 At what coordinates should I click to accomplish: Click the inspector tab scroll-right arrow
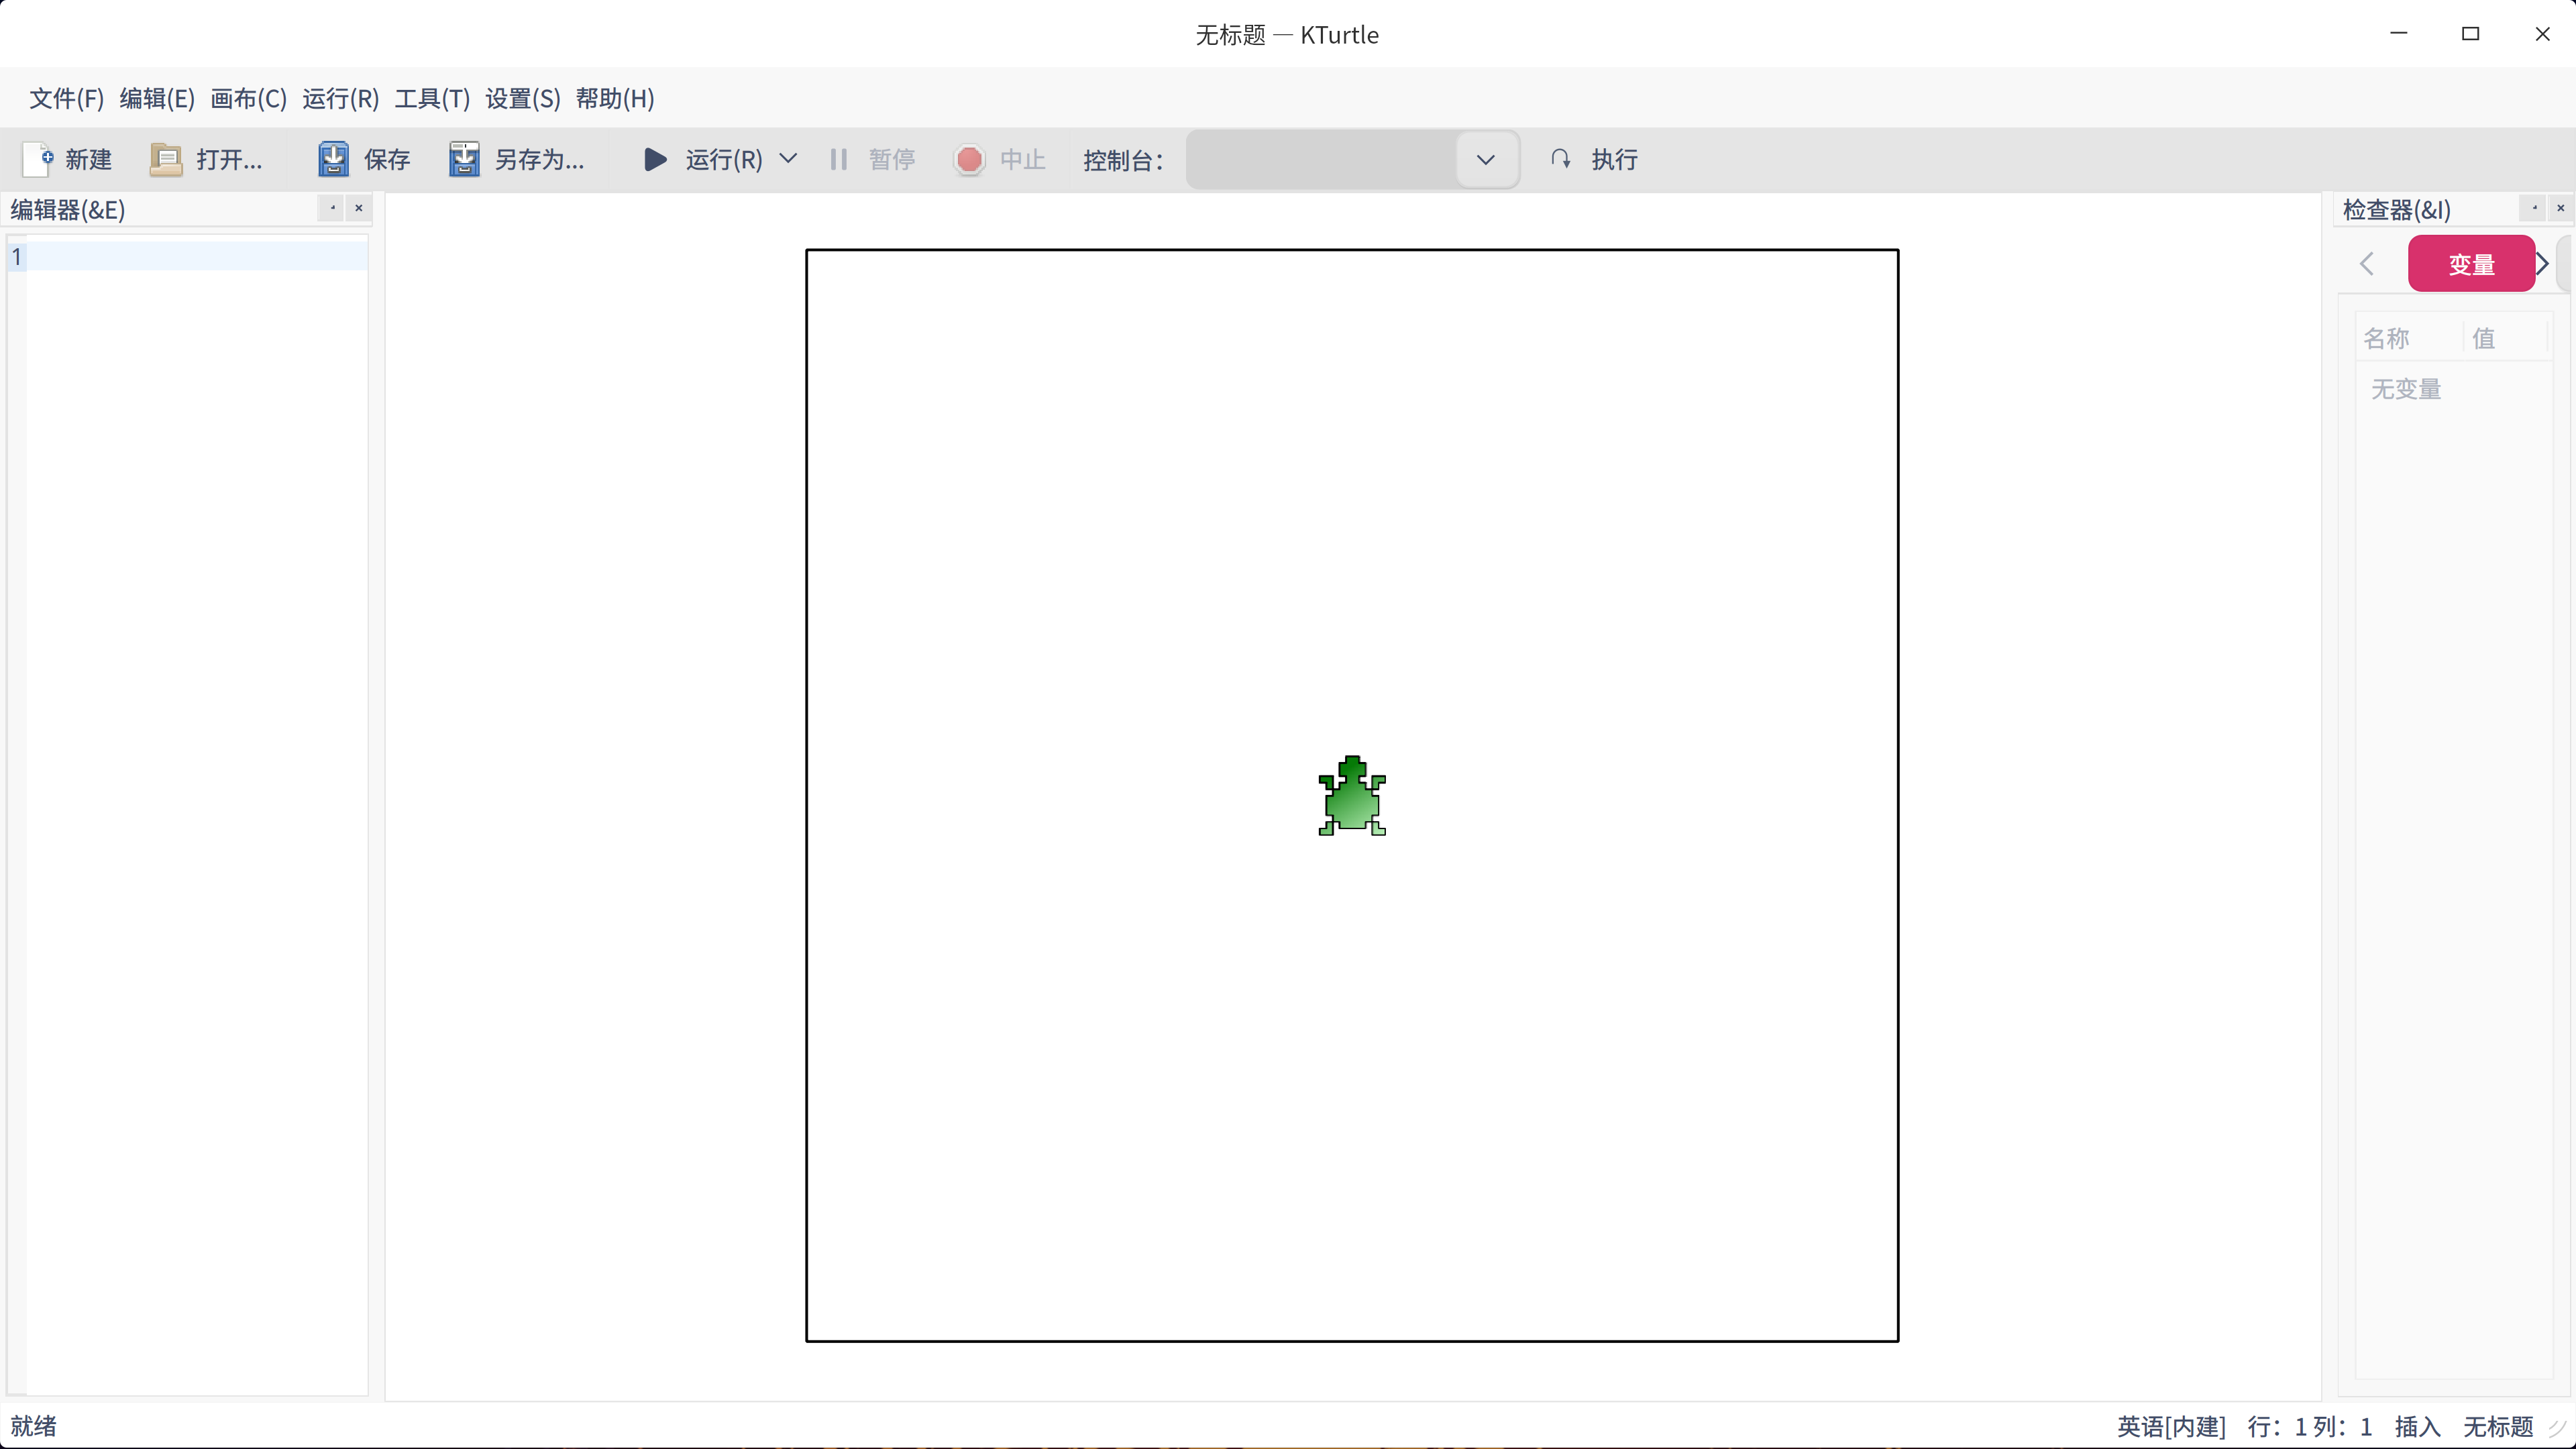tap(2542, 264)
